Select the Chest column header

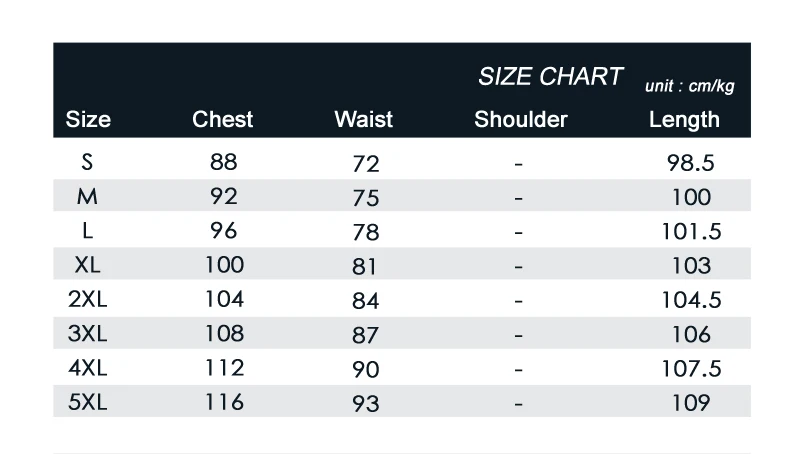tap(222, 119)
